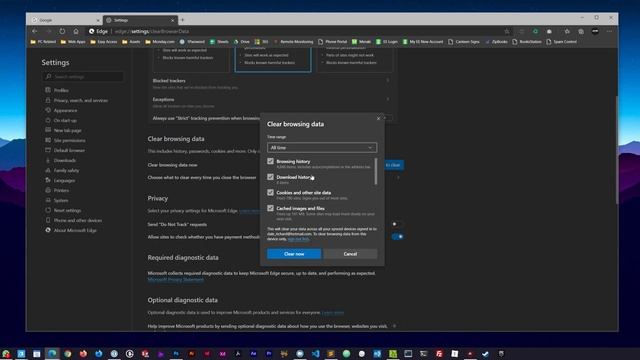This screenshot has height=360, width=640.
Task: Click the browser forward arrow
Action: (x=49, y=31)
